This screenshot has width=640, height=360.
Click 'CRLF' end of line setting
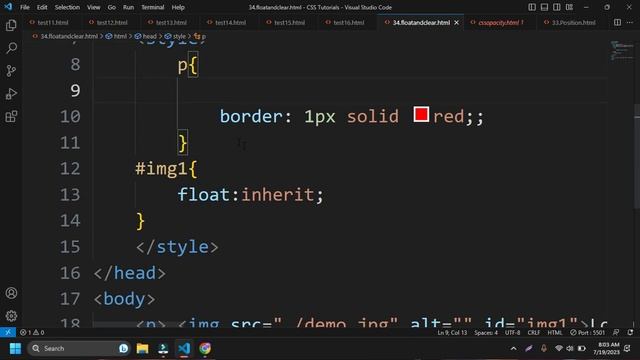click(x=533, y=333)
